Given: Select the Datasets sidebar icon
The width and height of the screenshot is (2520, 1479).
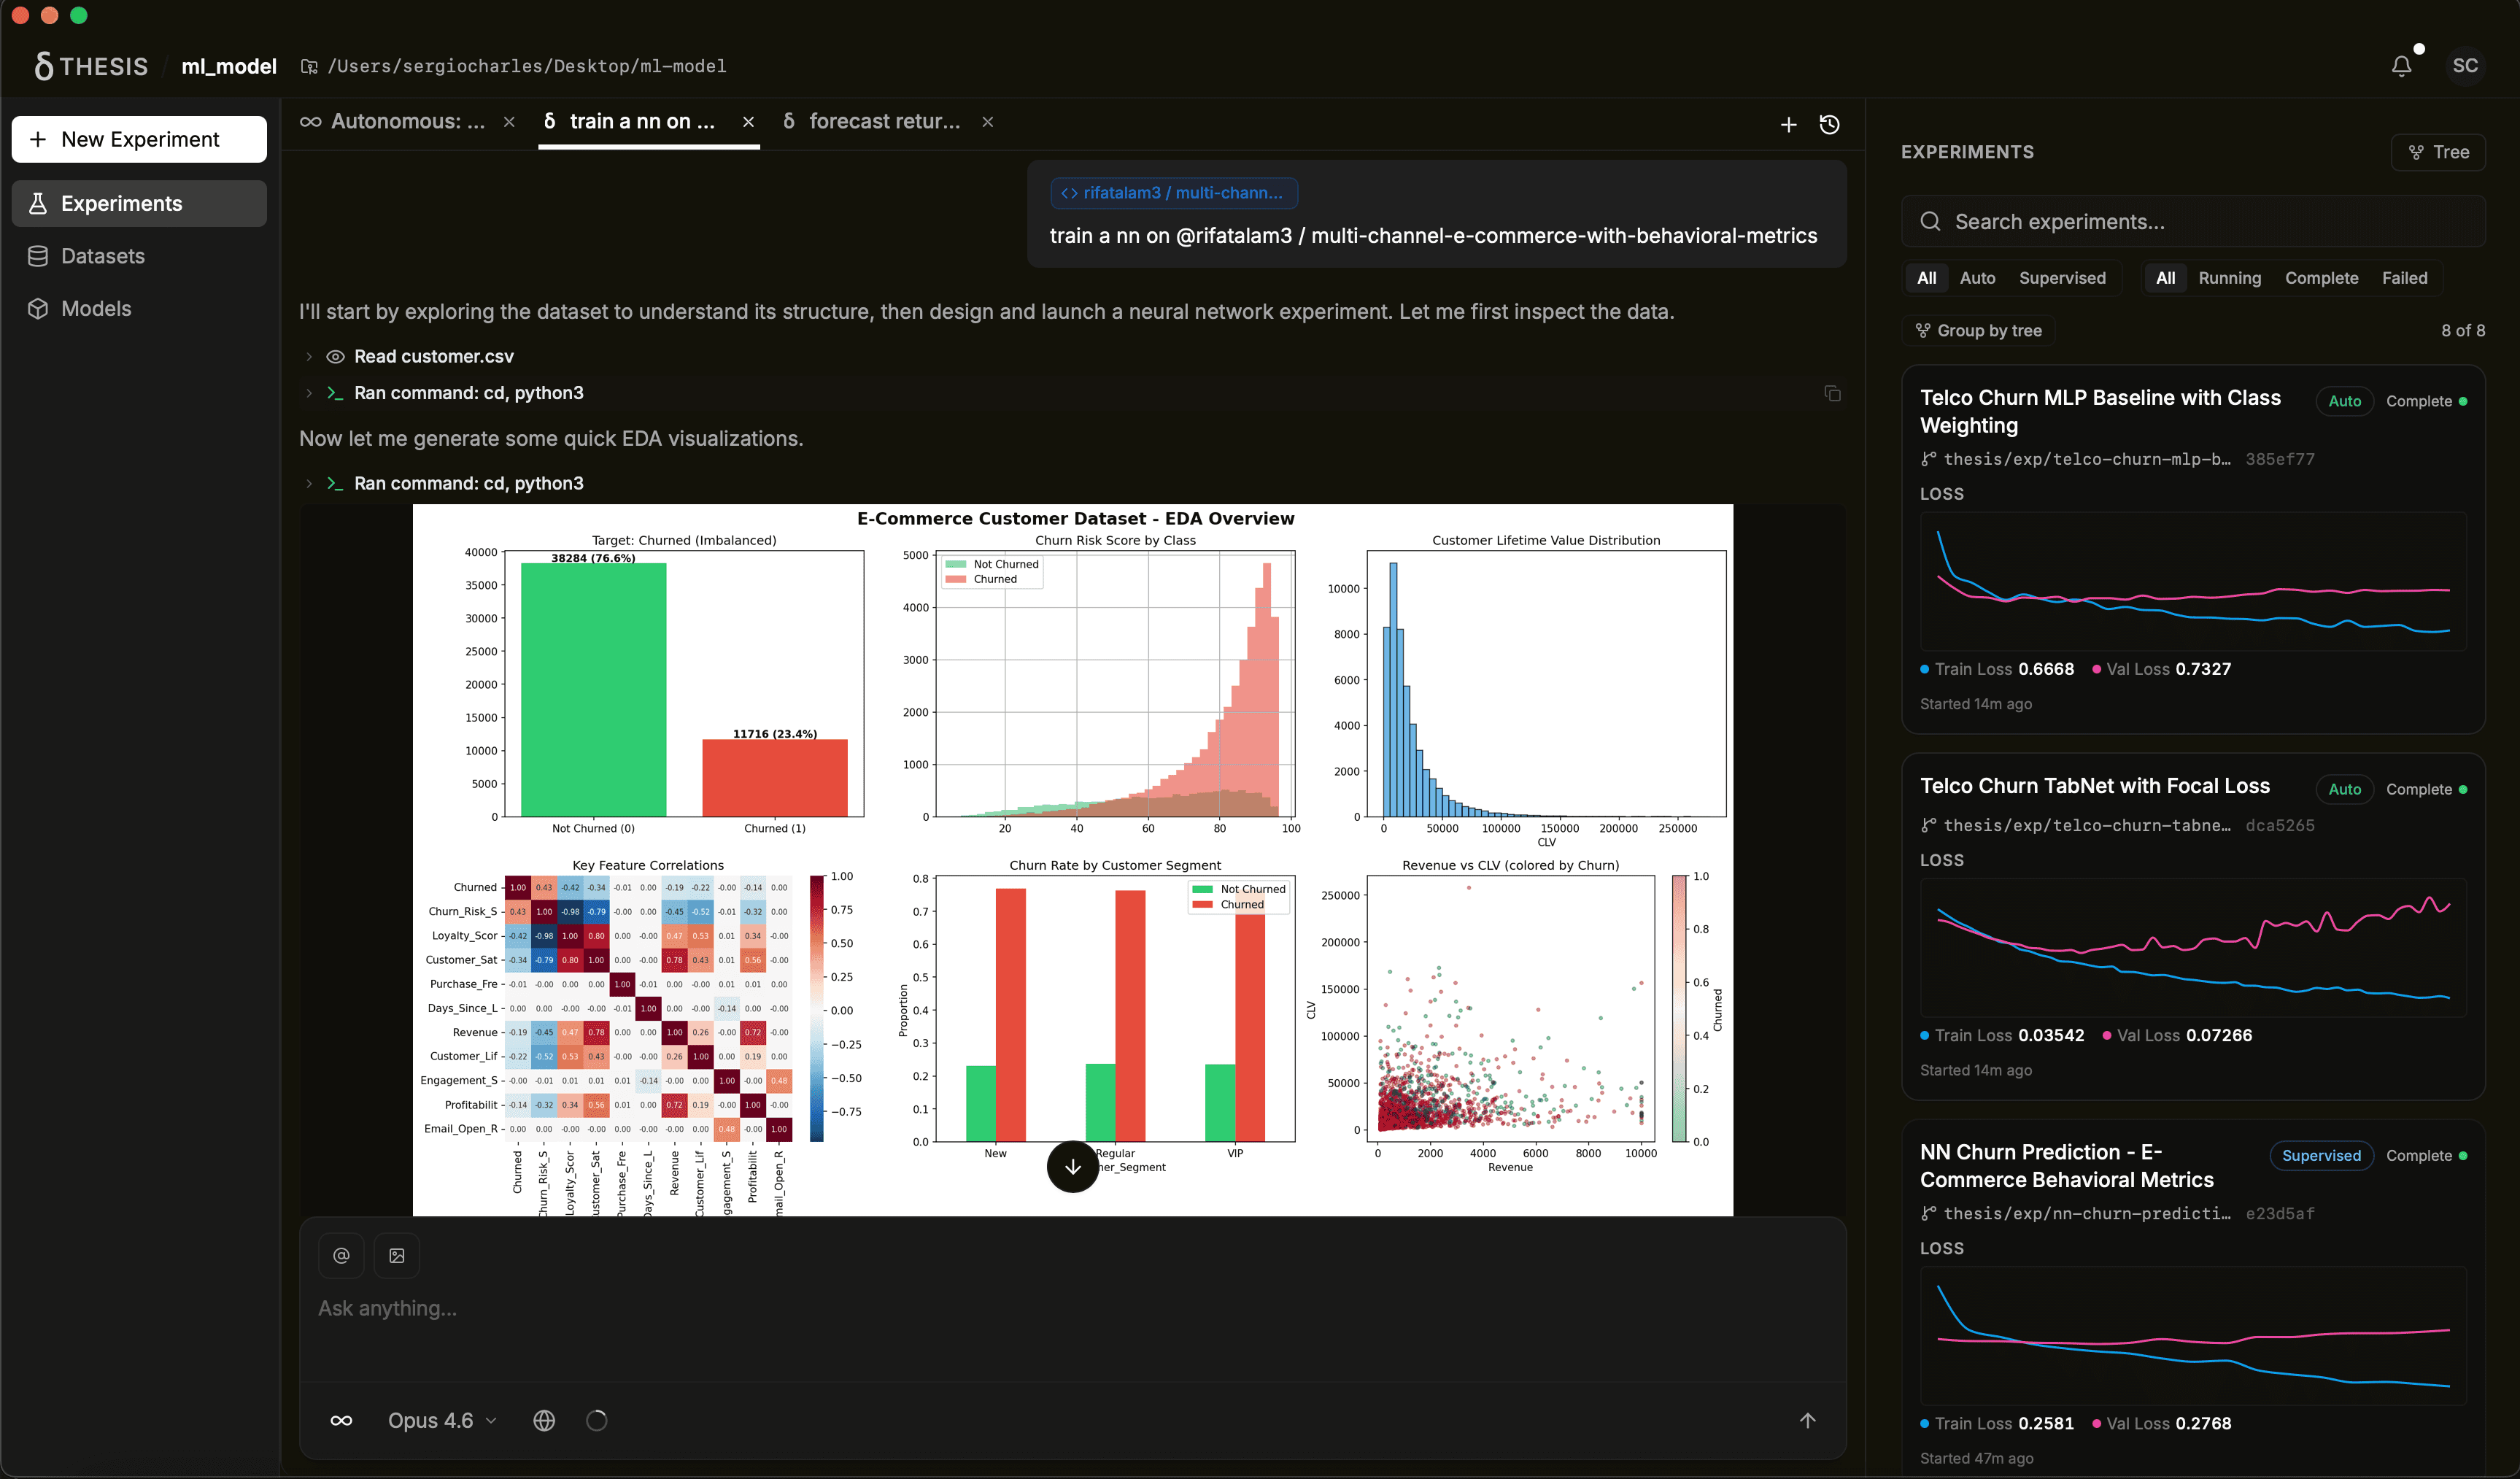Looking at the screenshot, I should click(x=37, y=256).
